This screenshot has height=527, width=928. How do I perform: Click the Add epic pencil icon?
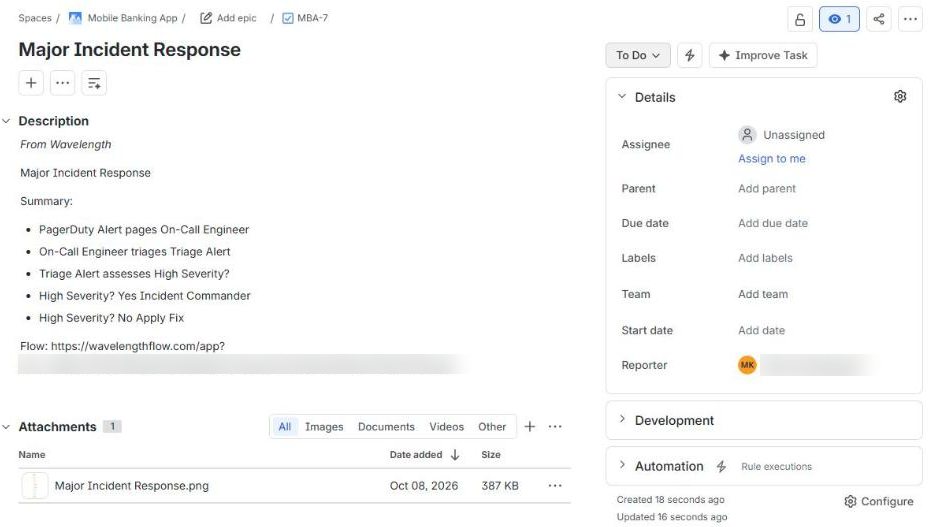pyautogui.click(x=206, y=18)
